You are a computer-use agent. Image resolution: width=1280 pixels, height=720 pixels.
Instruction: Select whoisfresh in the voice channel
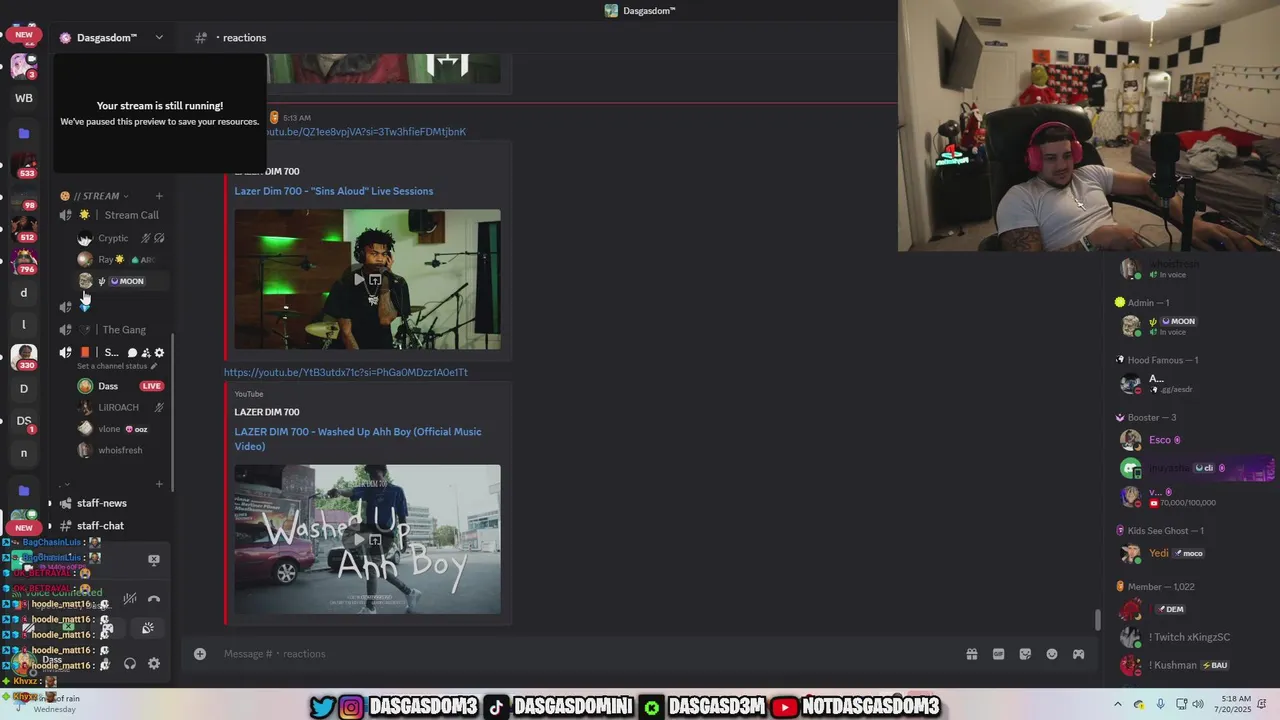tap(120, 450)
